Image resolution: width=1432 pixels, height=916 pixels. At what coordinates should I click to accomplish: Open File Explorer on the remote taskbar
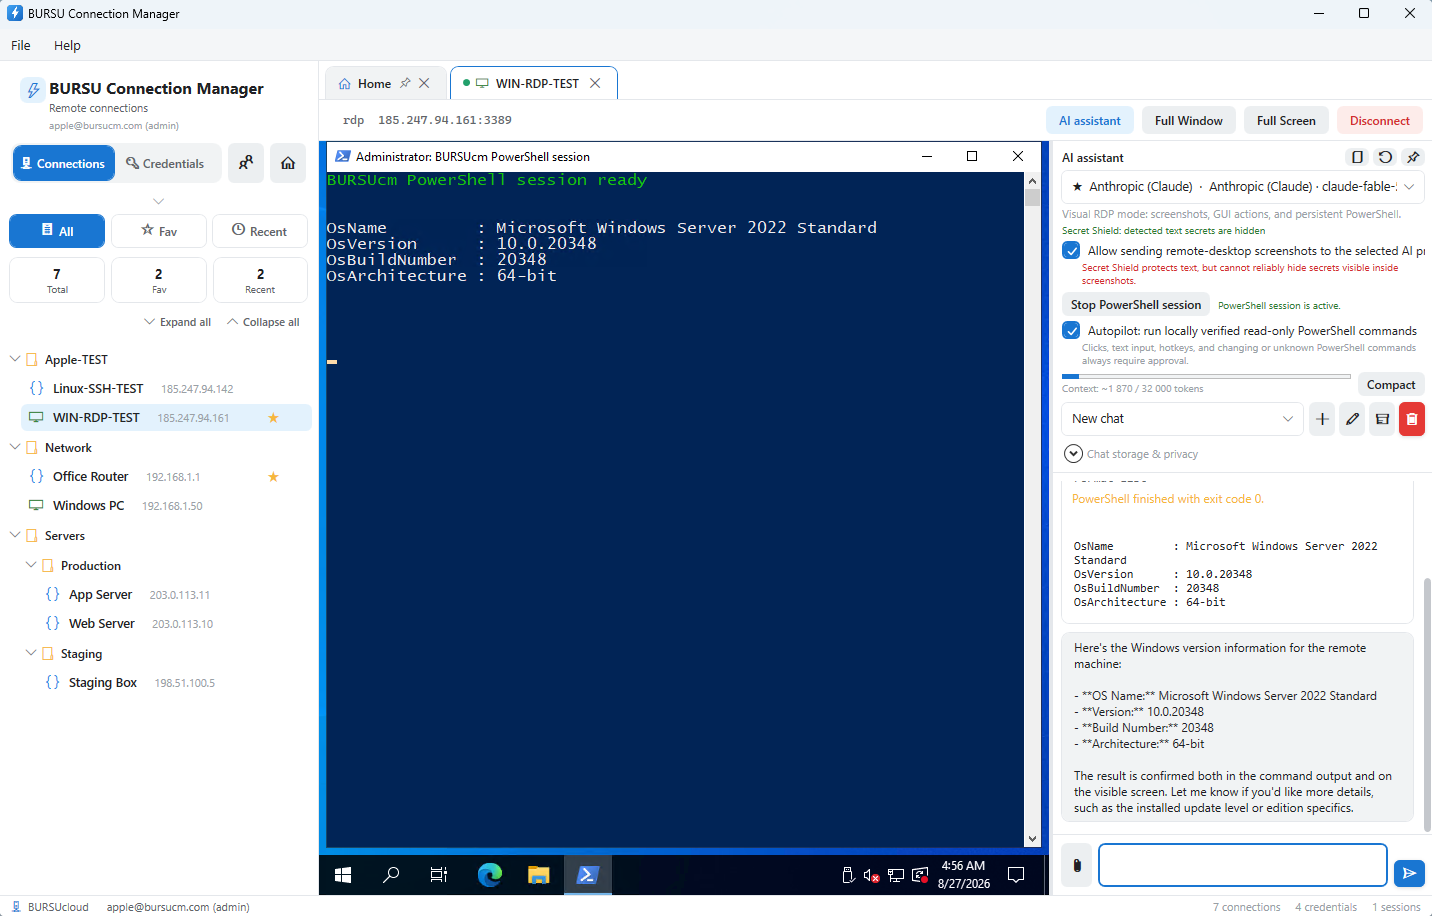[539, 875]
